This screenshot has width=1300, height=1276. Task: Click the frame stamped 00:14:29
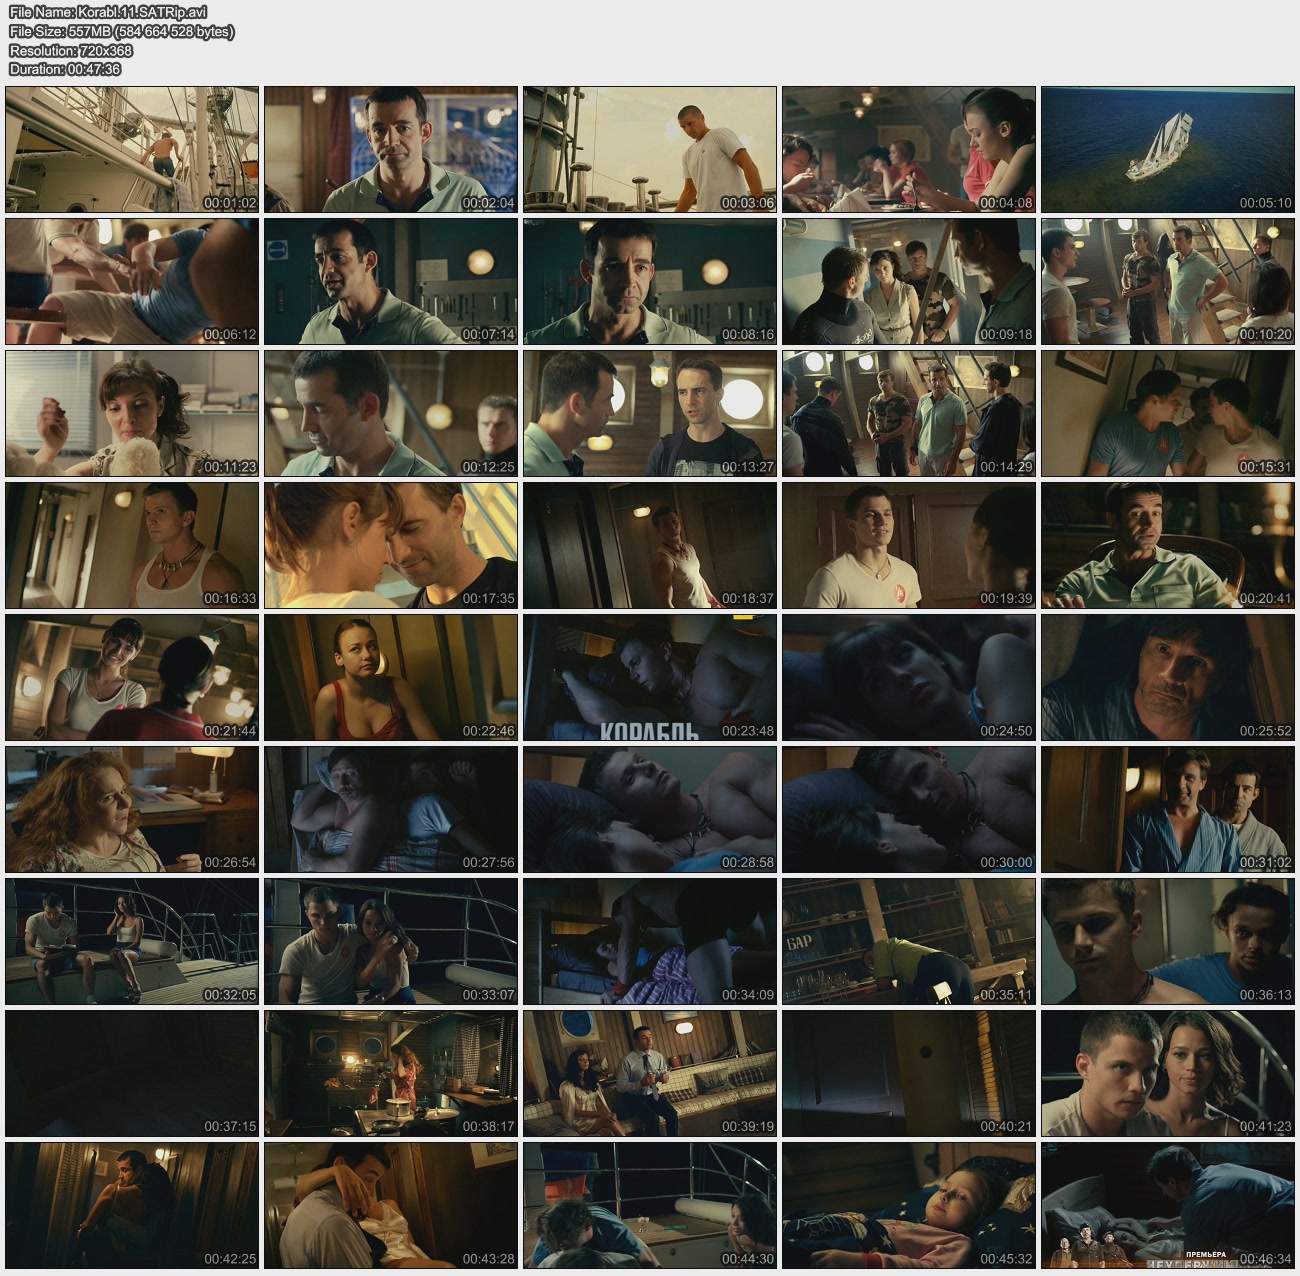(909, 413)
